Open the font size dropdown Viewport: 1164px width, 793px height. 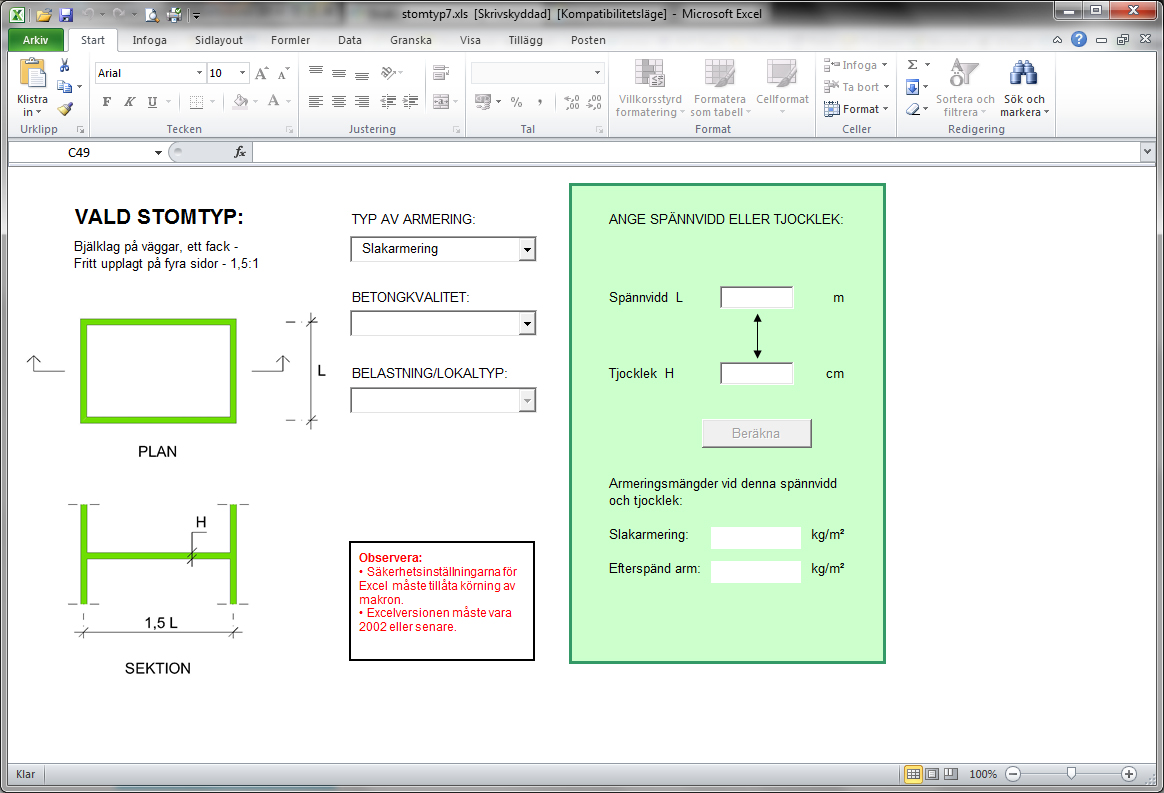(242, 73)
